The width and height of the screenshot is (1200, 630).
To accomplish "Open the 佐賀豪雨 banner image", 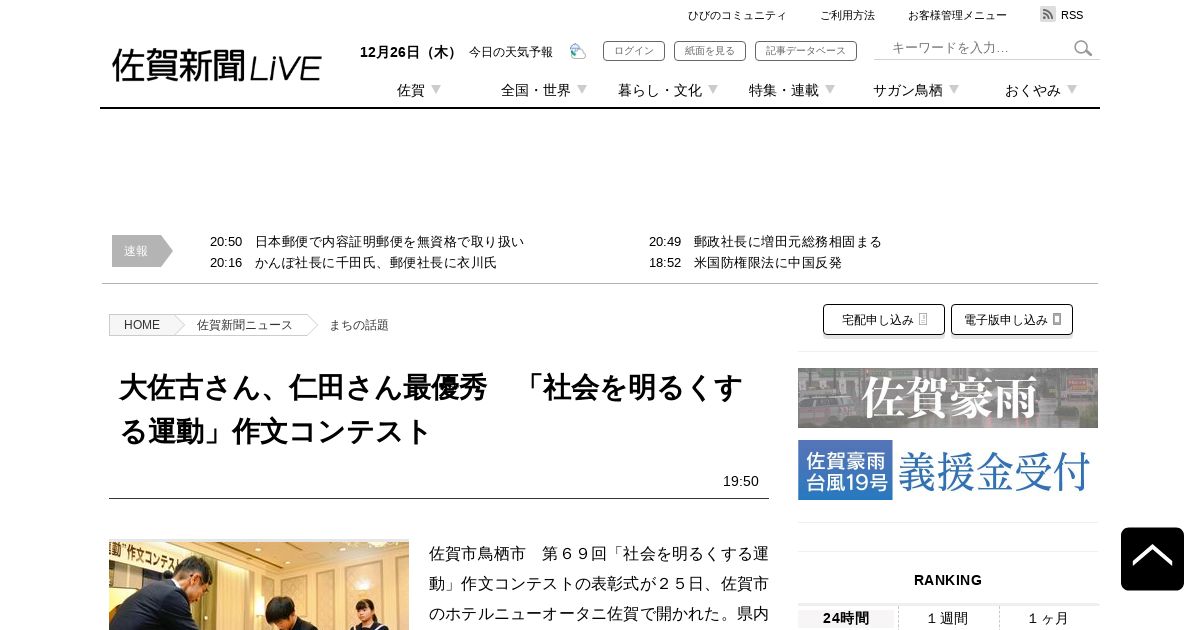I will 948,398.
